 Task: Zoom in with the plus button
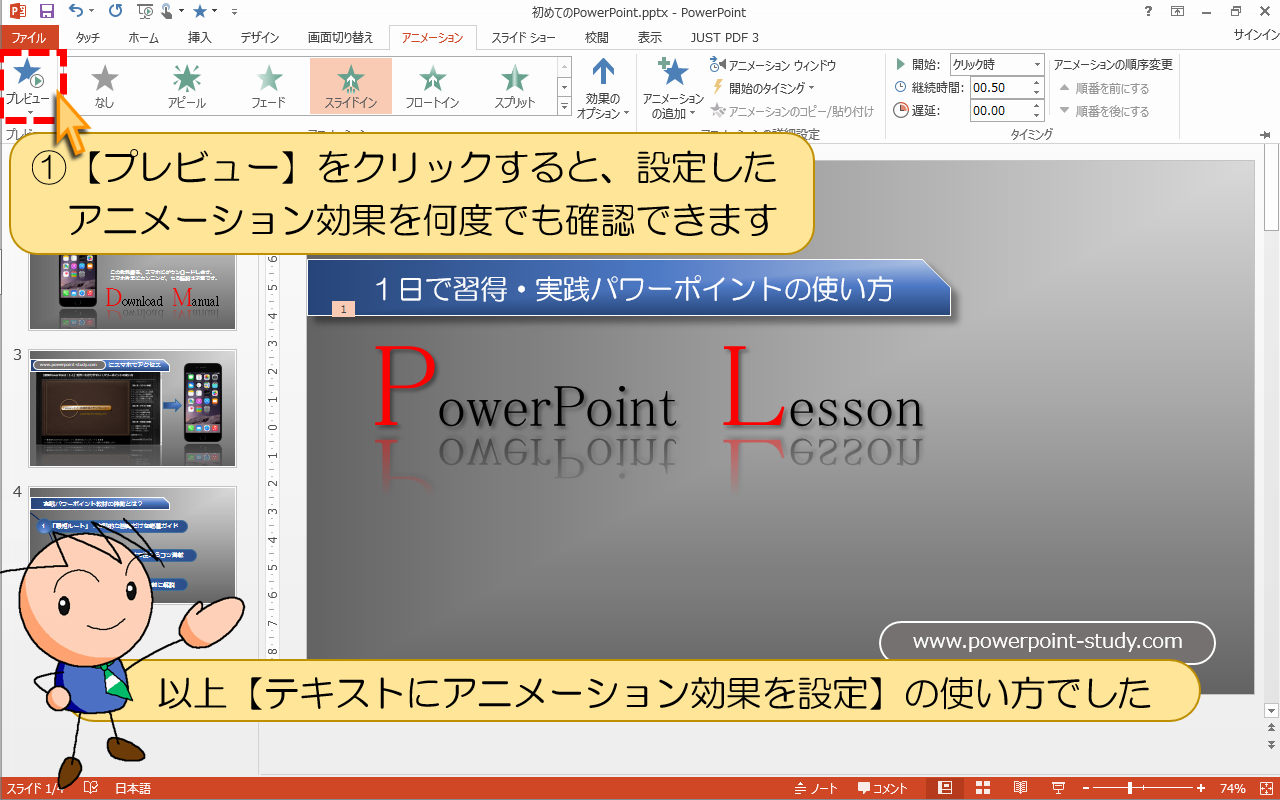[1201, 788]
